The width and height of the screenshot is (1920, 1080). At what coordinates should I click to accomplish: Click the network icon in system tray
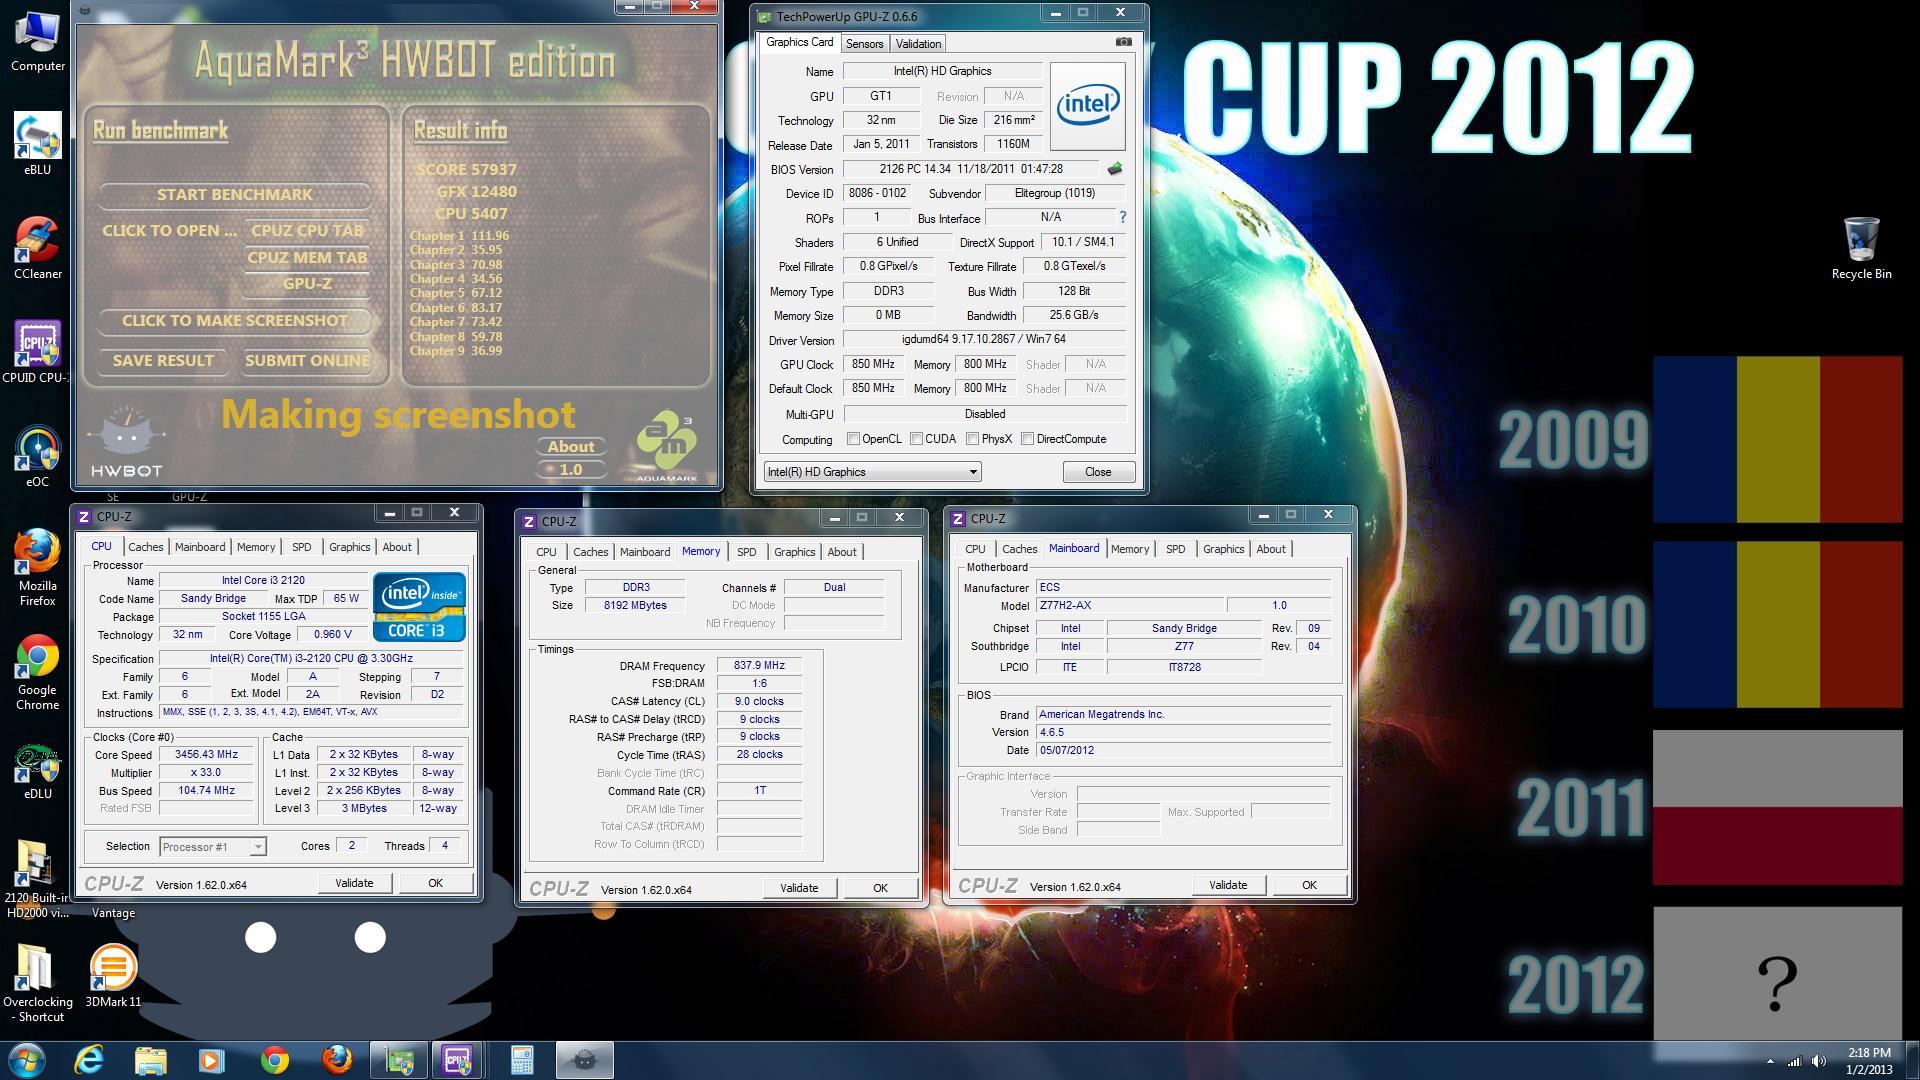[1794, 1061]
